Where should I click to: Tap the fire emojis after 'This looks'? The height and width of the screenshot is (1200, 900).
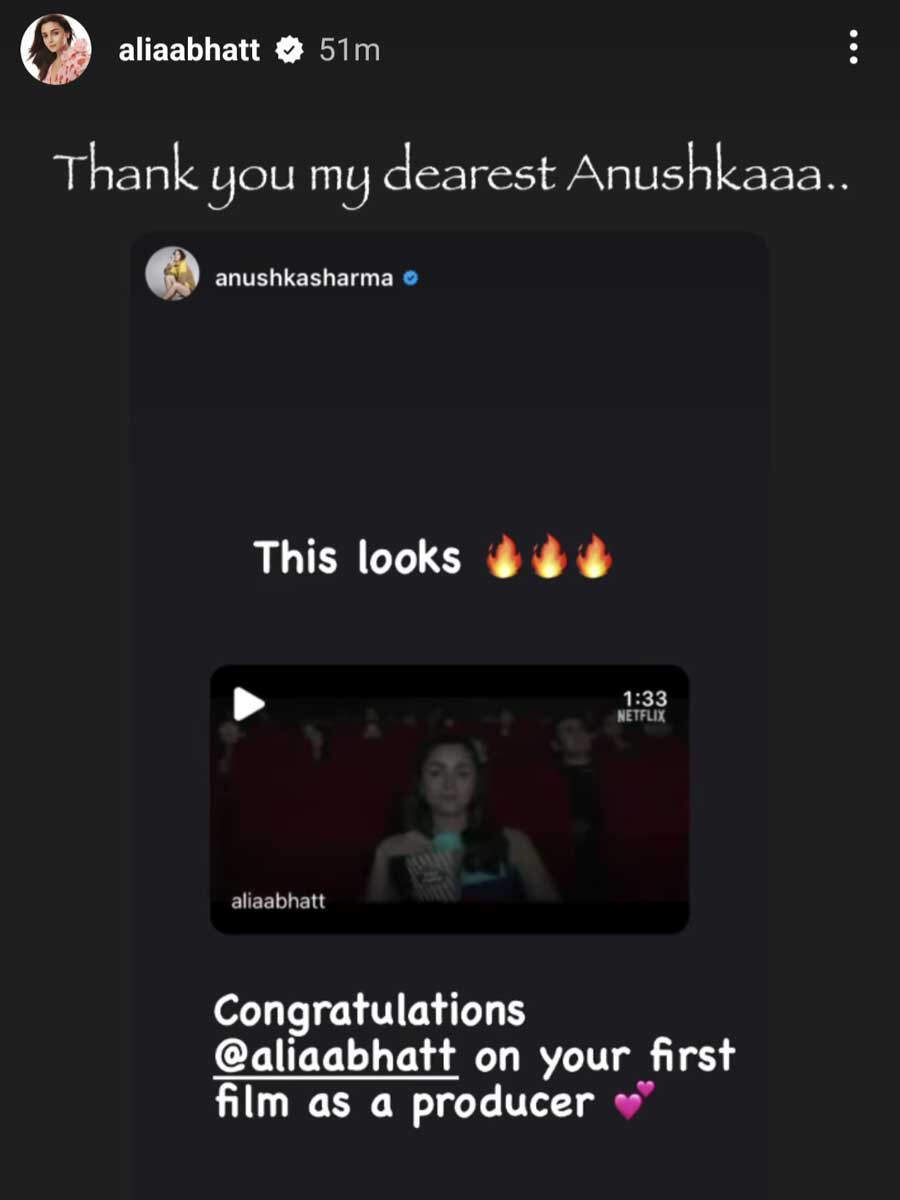(548, 558)
